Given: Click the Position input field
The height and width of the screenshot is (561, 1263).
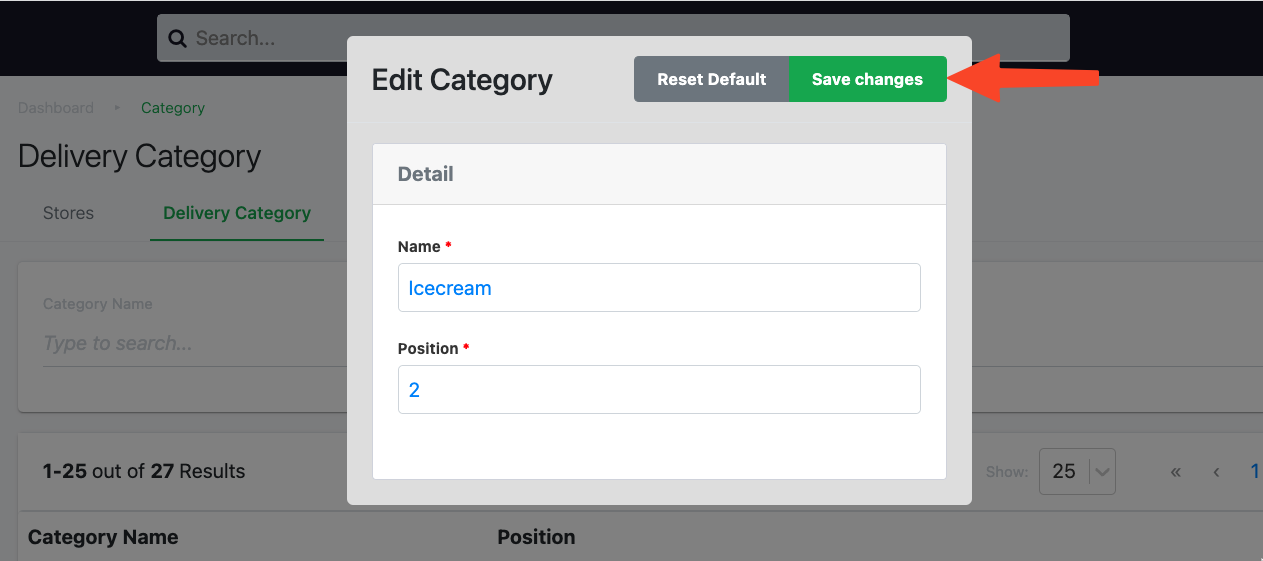Looking at the screenshot, I should pyautogui.click(x=659, y=390).
